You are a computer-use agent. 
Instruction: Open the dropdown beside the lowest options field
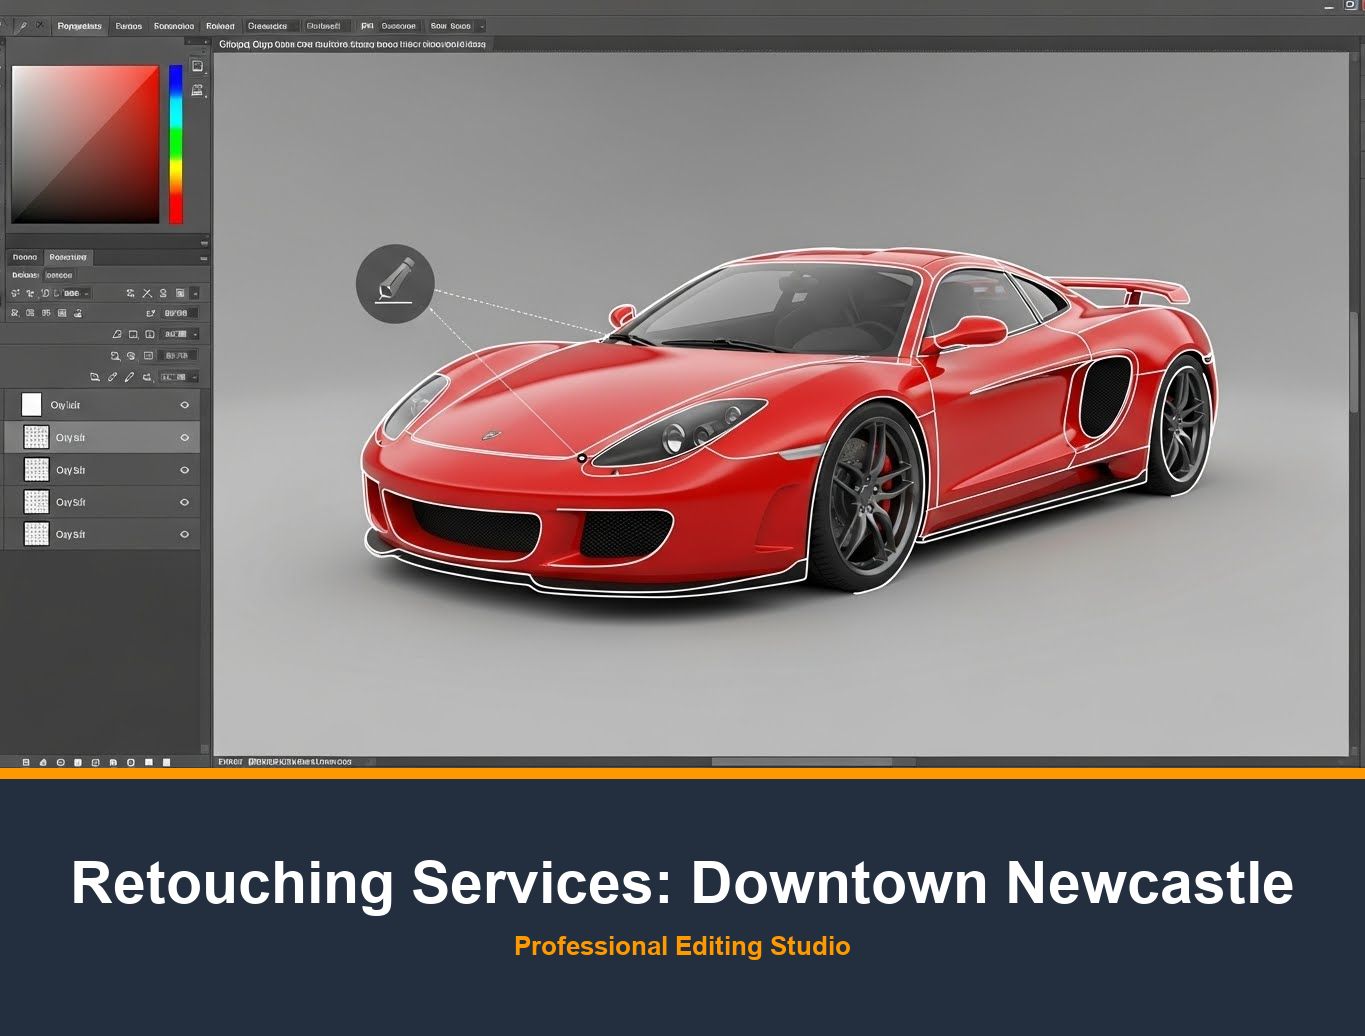point(193,377)
